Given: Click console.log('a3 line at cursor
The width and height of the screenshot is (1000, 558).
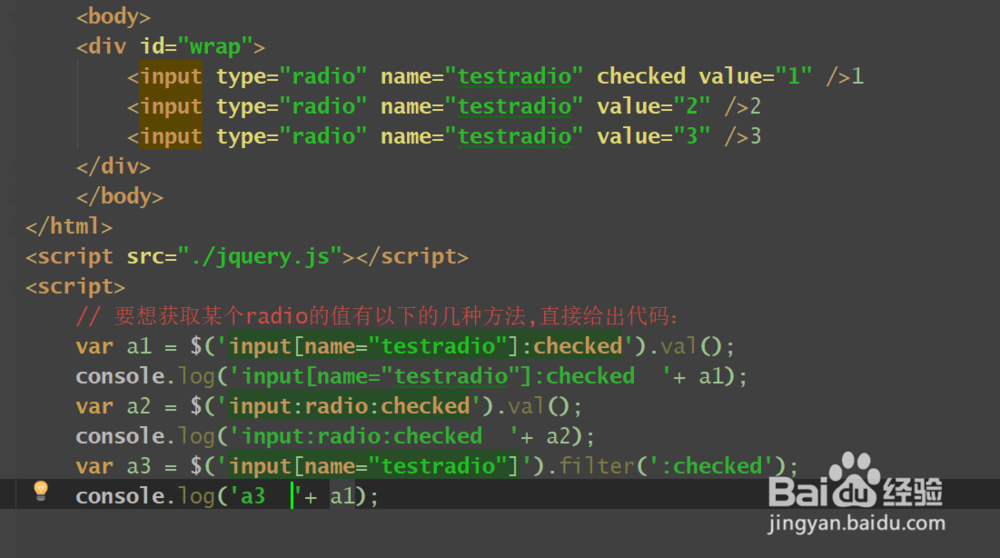Looking at the screenshot, I should 227,496.
